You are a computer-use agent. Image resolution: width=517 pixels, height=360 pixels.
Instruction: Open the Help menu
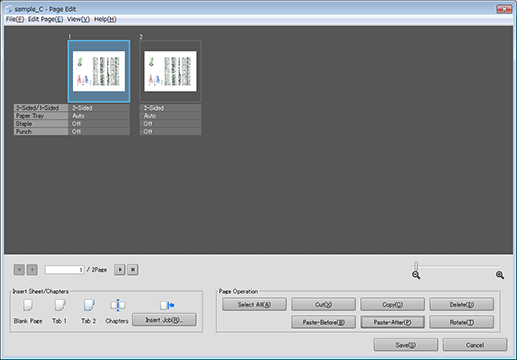pos(105,19)
